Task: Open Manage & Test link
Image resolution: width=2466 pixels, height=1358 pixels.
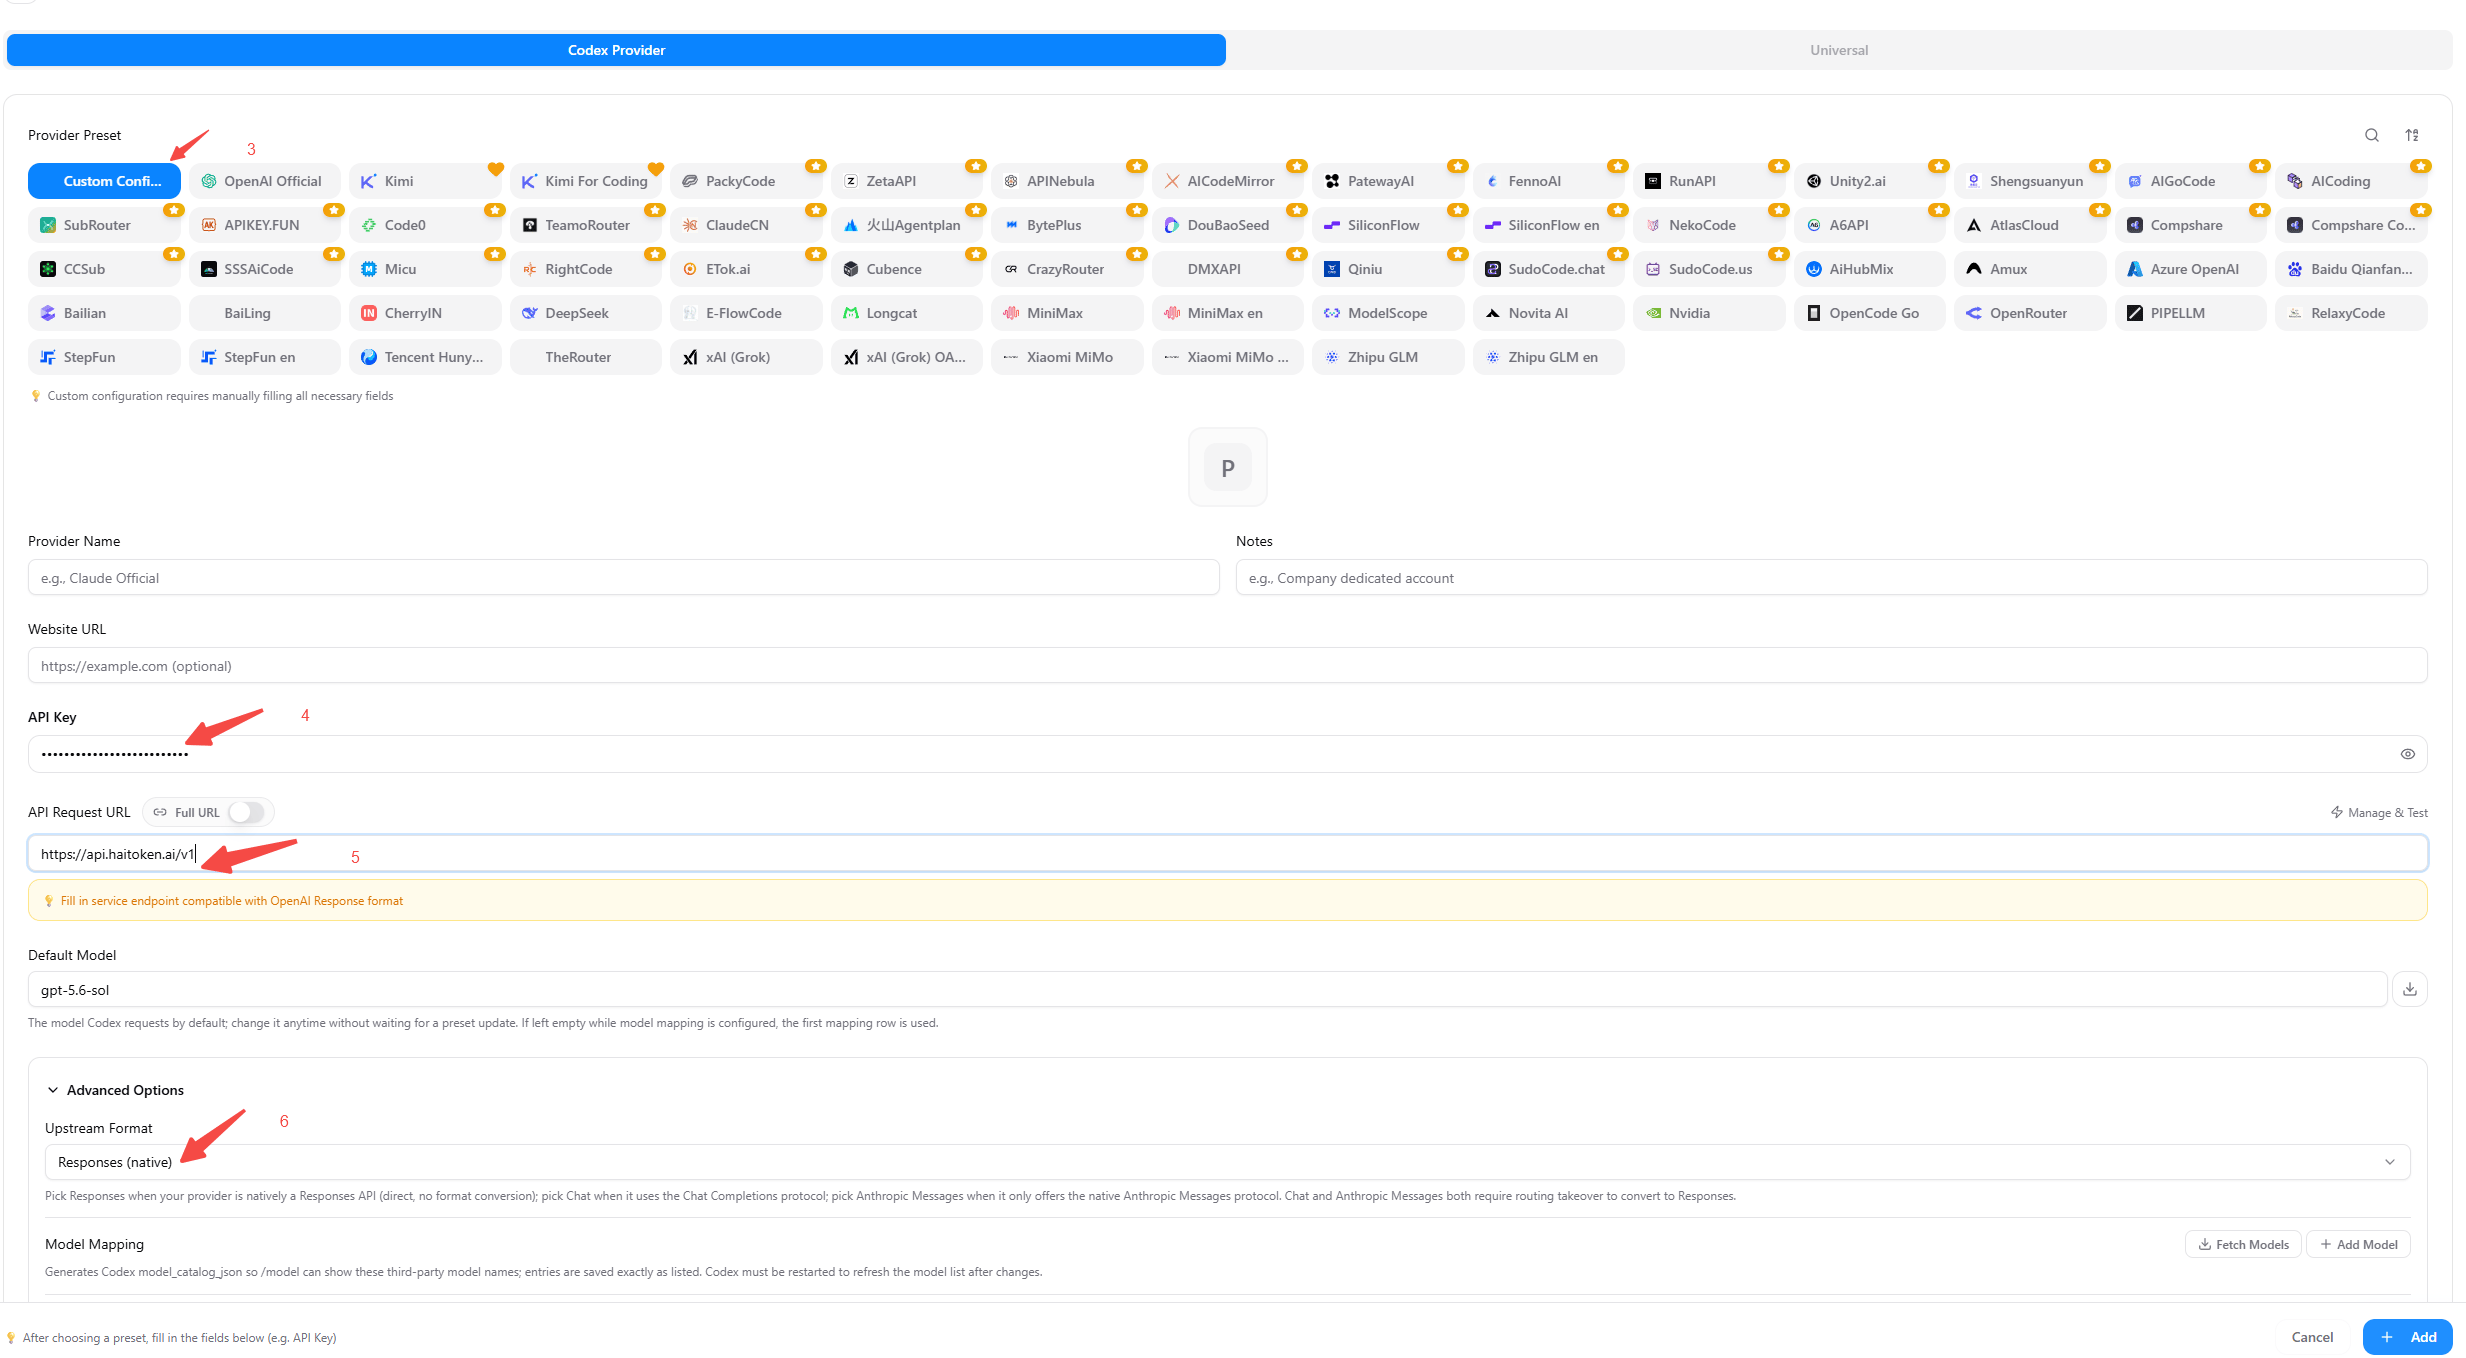Action: 2379,812
